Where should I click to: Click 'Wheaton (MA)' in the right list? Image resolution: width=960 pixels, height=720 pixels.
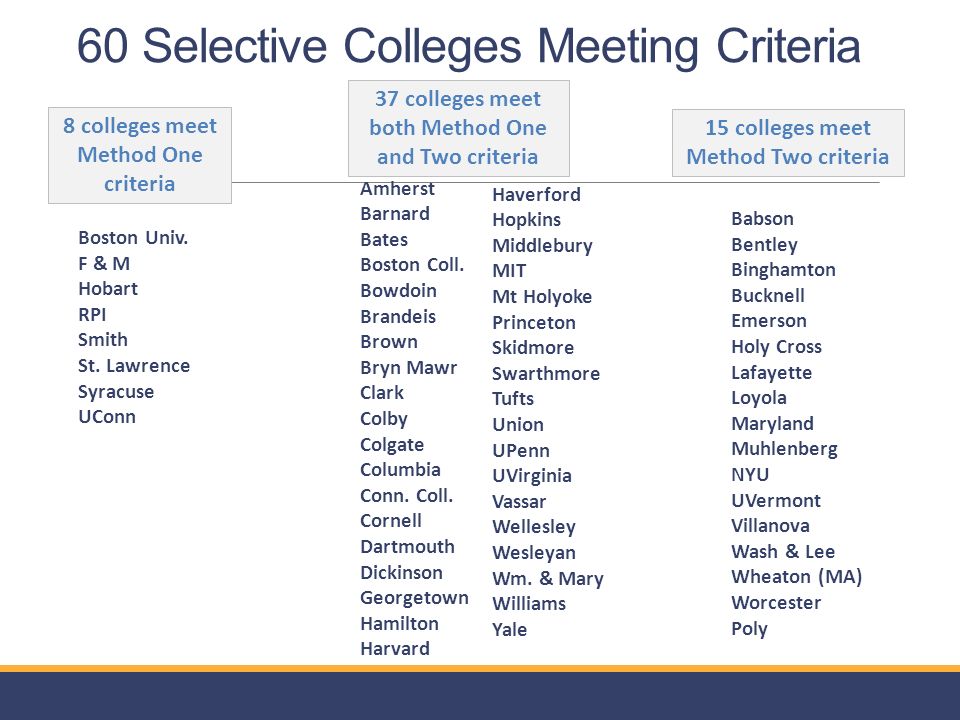click(797, 577)
